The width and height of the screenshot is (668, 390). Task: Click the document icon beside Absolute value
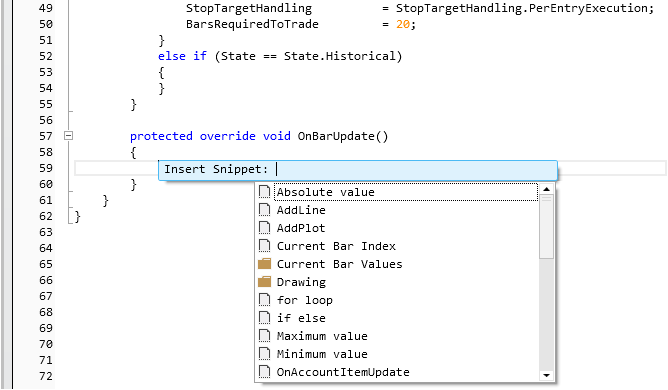coord(264,192)
